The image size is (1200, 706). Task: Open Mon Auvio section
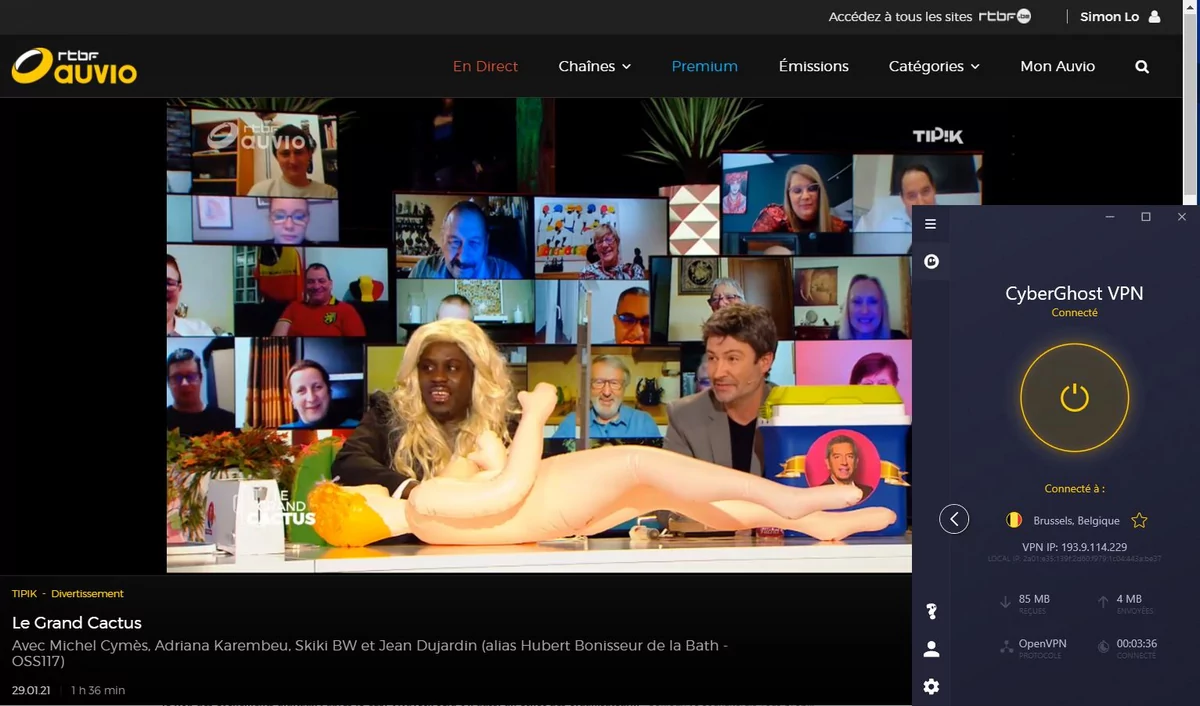click(1057, 67)
